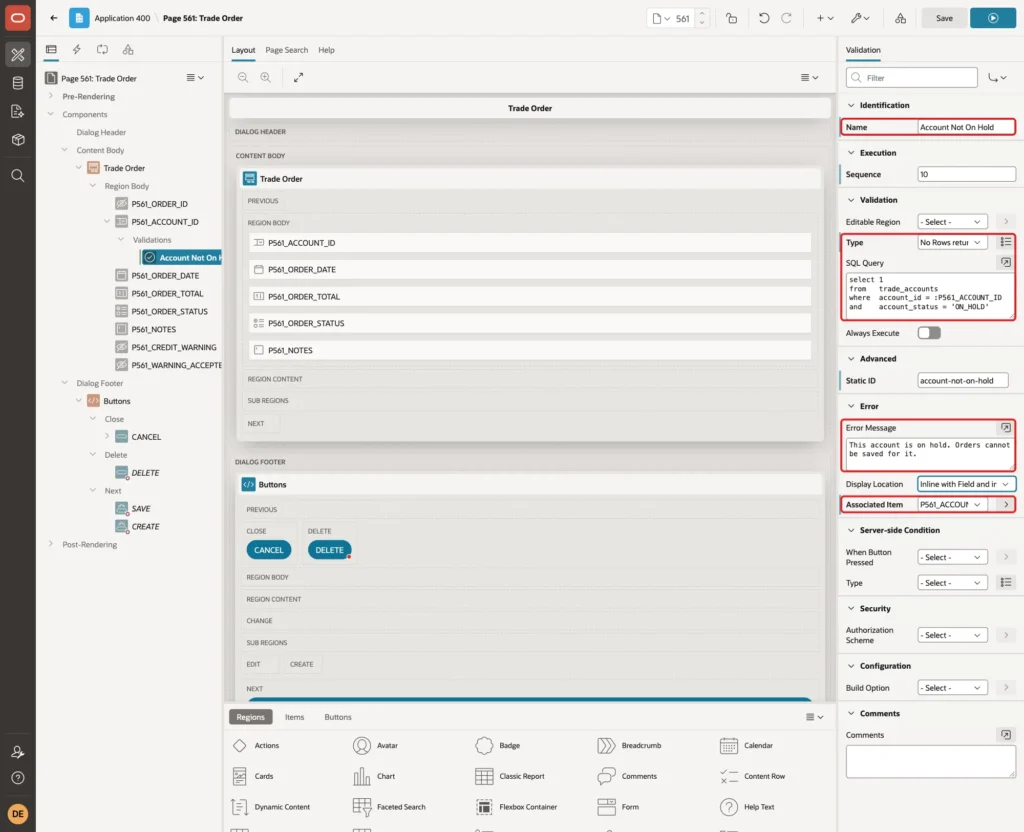Switch gallery to the Buttons tab
This screenshot has height=832, width=1024.
tap(338, 717)
